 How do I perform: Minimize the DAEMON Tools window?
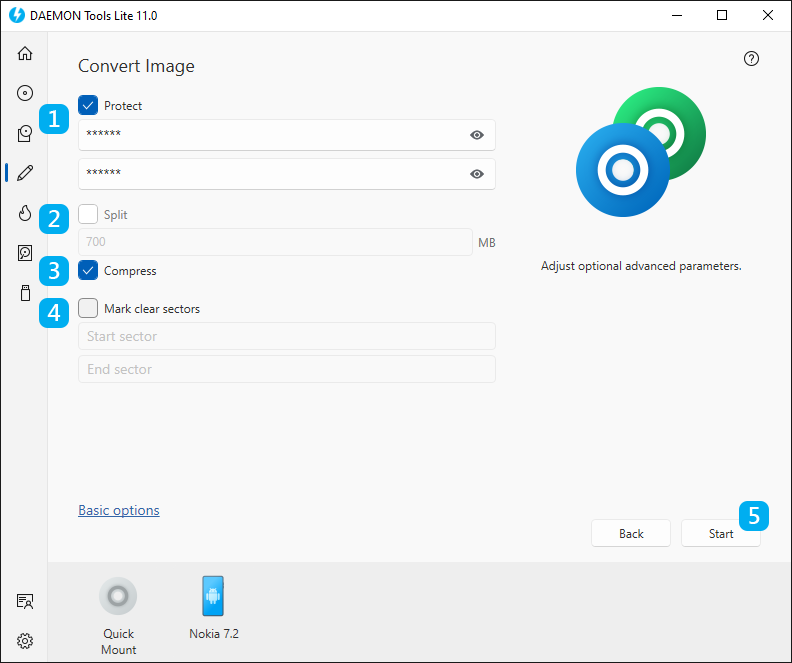tap(677, 15)
